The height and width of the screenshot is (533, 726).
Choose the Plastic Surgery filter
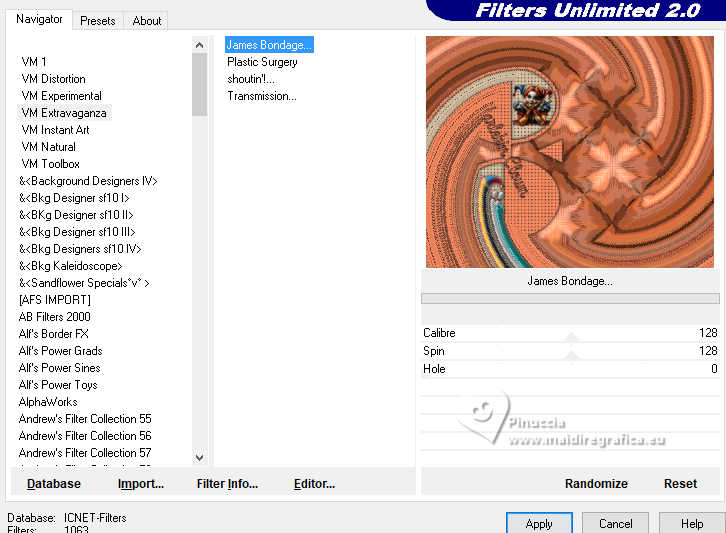point(262,62)
